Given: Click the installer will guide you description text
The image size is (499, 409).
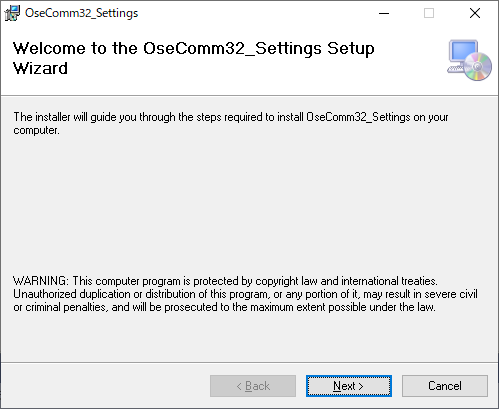Looking at the screenshot, I should 231,123.
